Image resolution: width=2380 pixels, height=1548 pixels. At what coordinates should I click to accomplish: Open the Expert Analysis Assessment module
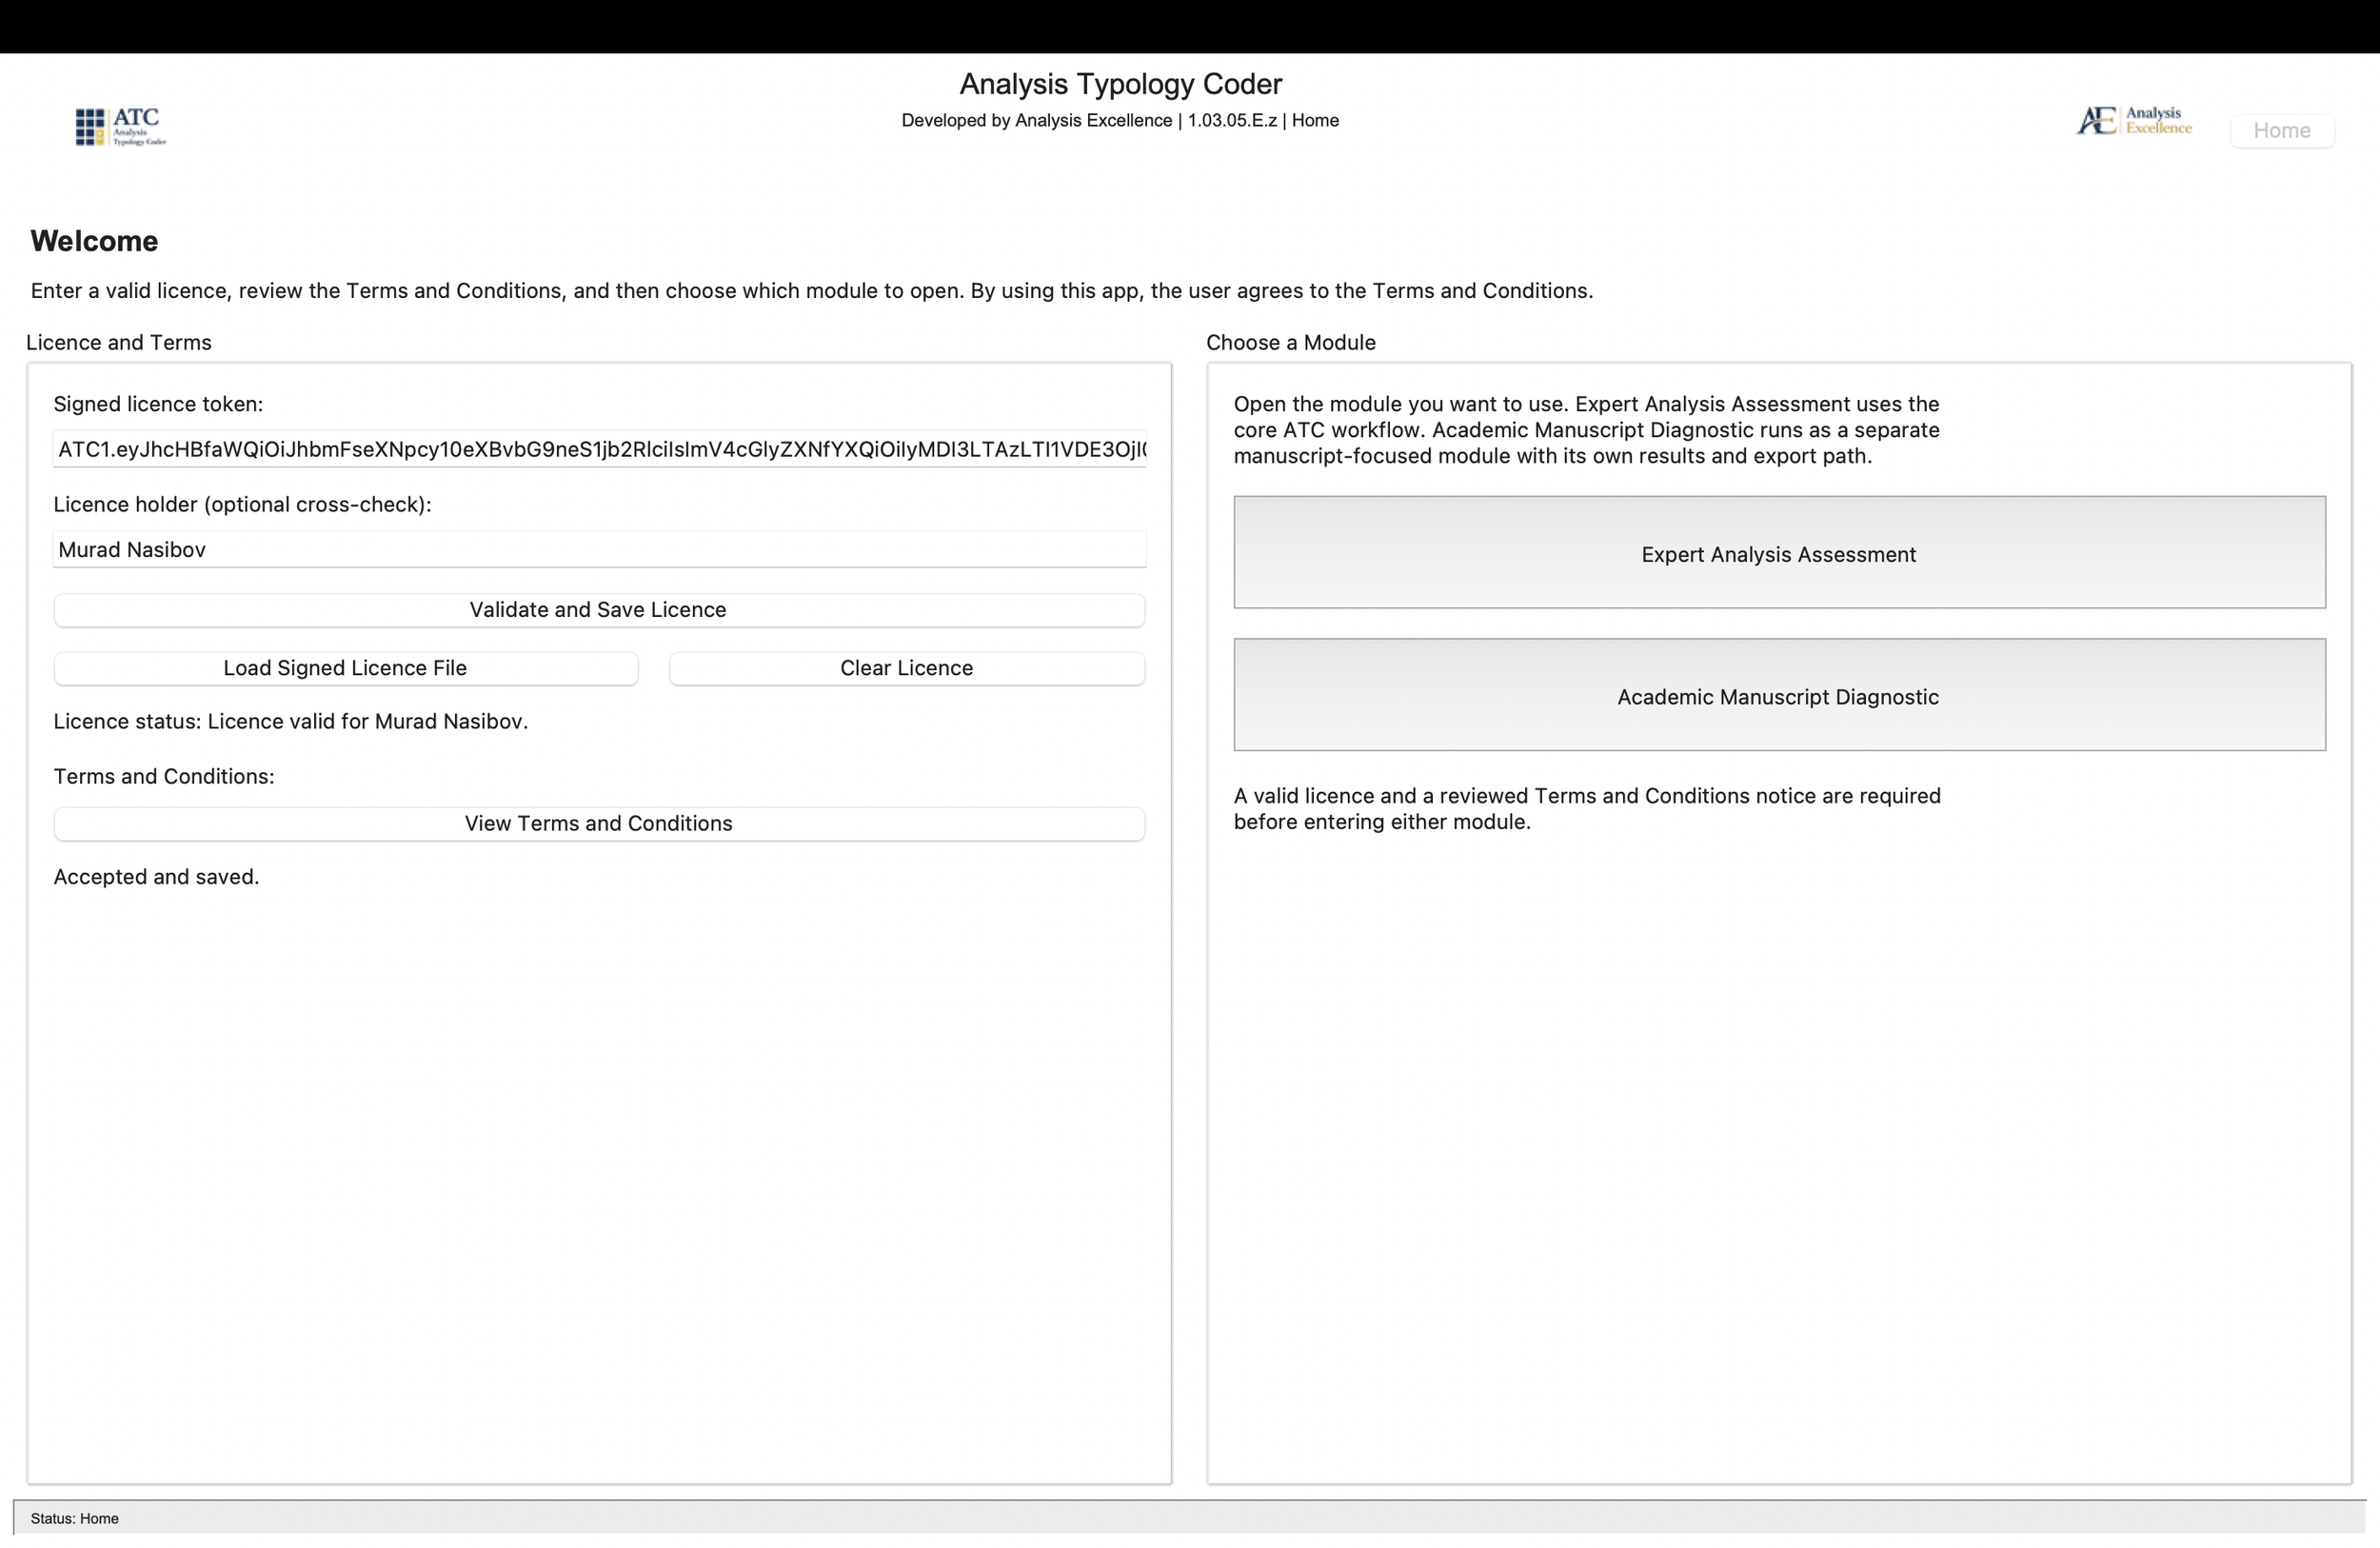pyautogui.click(x=1777, y=553)
